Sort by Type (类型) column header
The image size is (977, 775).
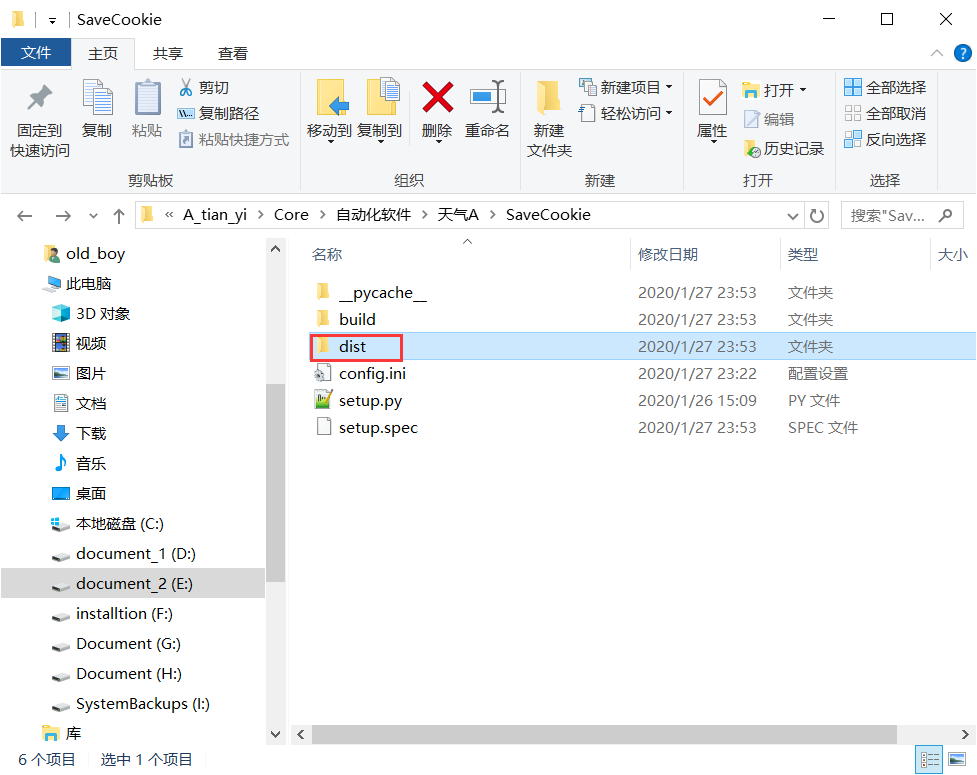[803, 255]
